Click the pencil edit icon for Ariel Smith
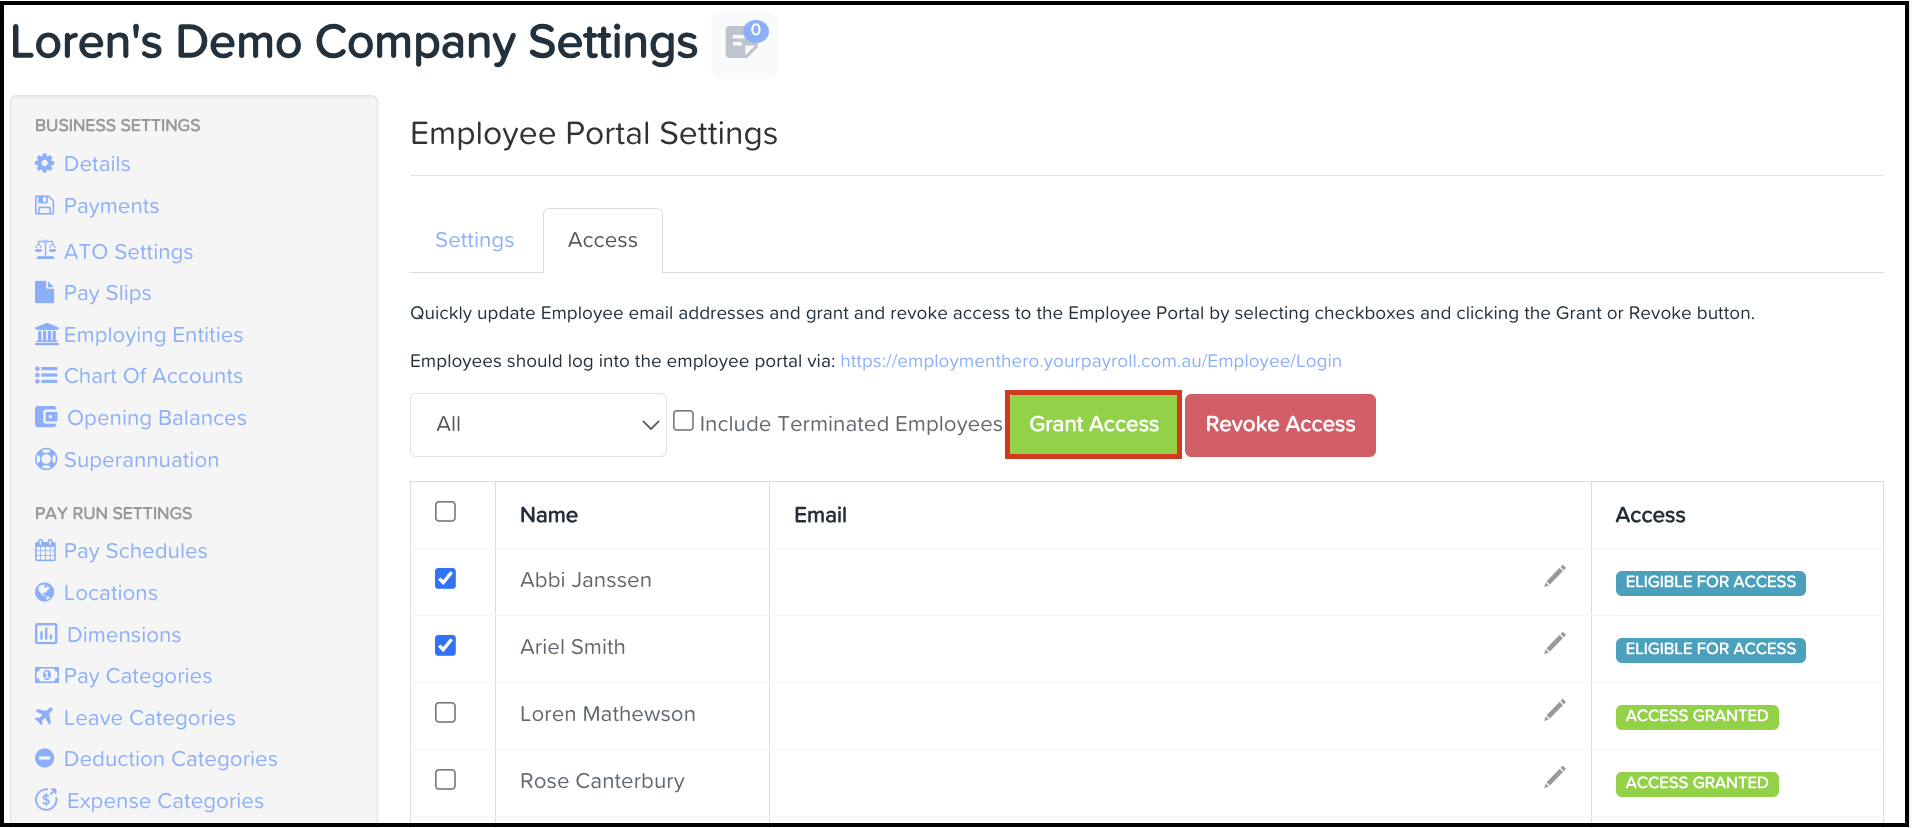Image resolution: width=1912 pixels, height=828 pixels. (1554, 644)
